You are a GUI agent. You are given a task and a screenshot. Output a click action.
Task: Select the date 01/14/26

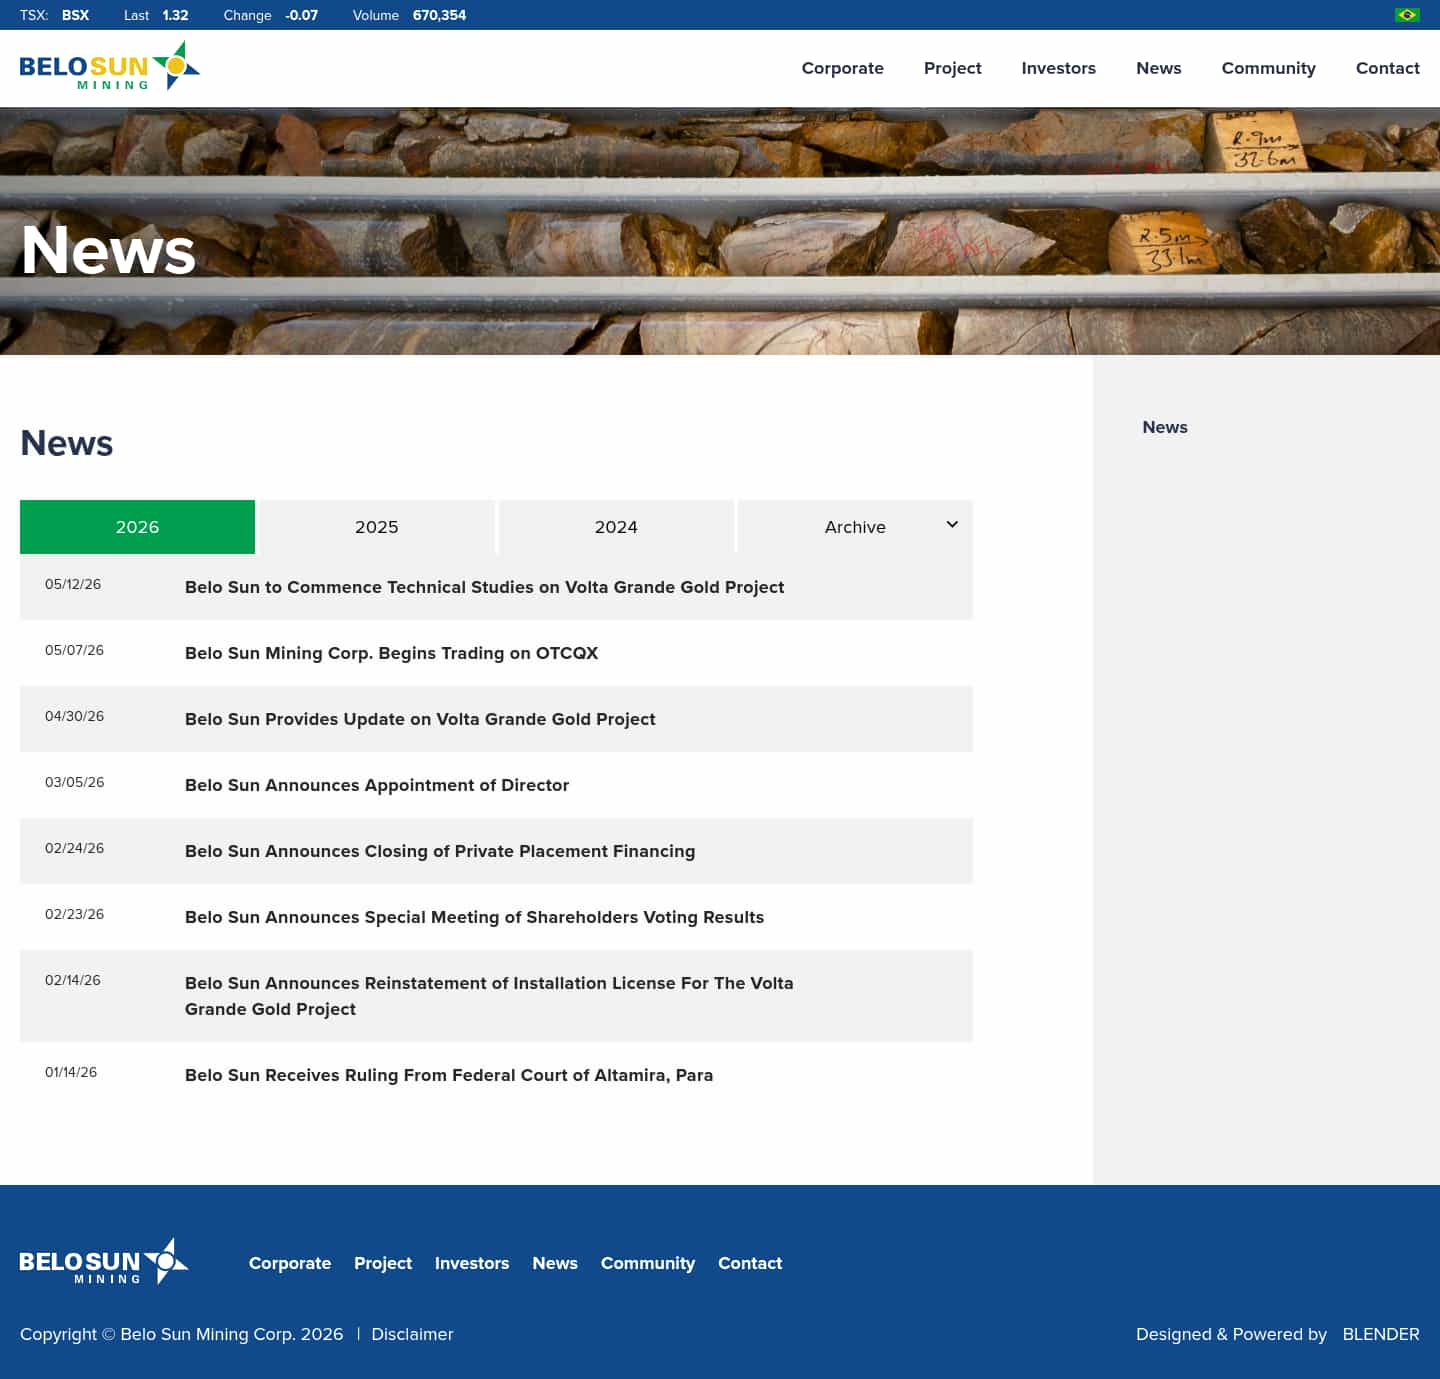pyautogui.click(x=71, y=1072)
